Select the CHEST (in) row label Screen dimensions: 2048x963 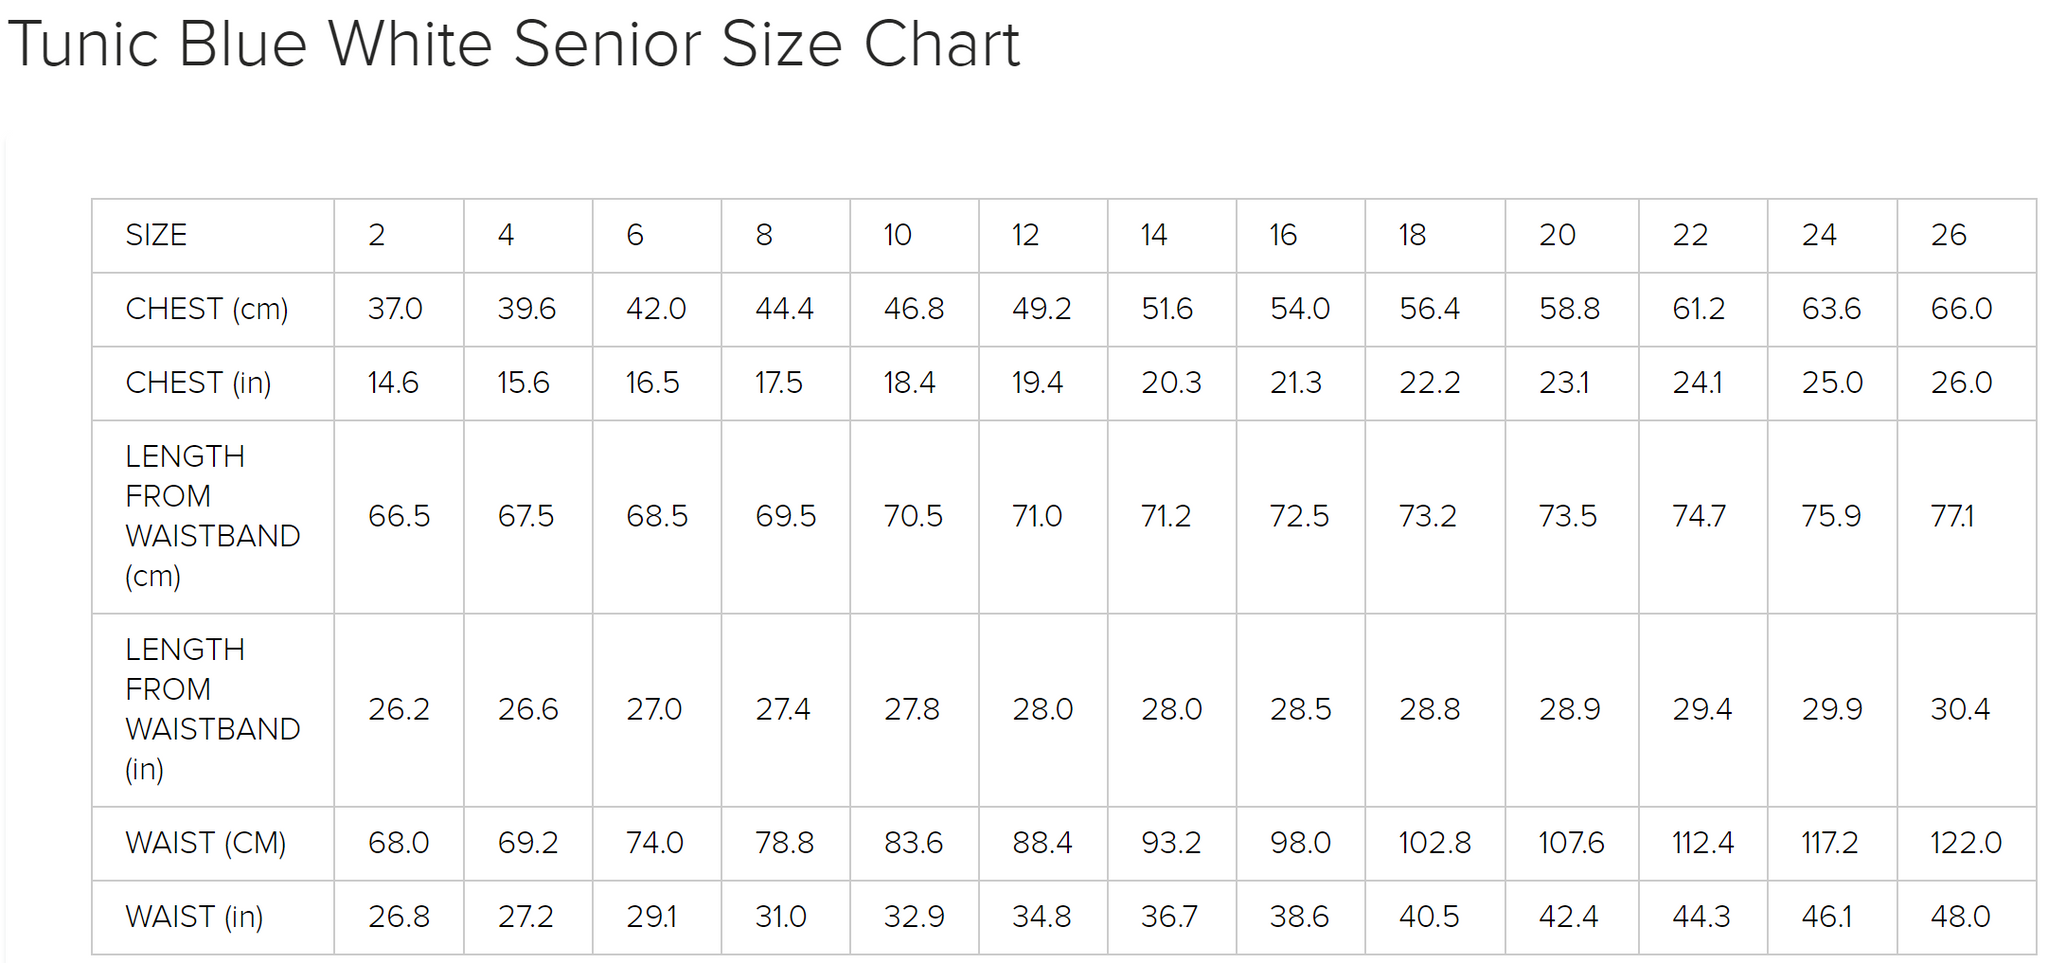(198, 383)
